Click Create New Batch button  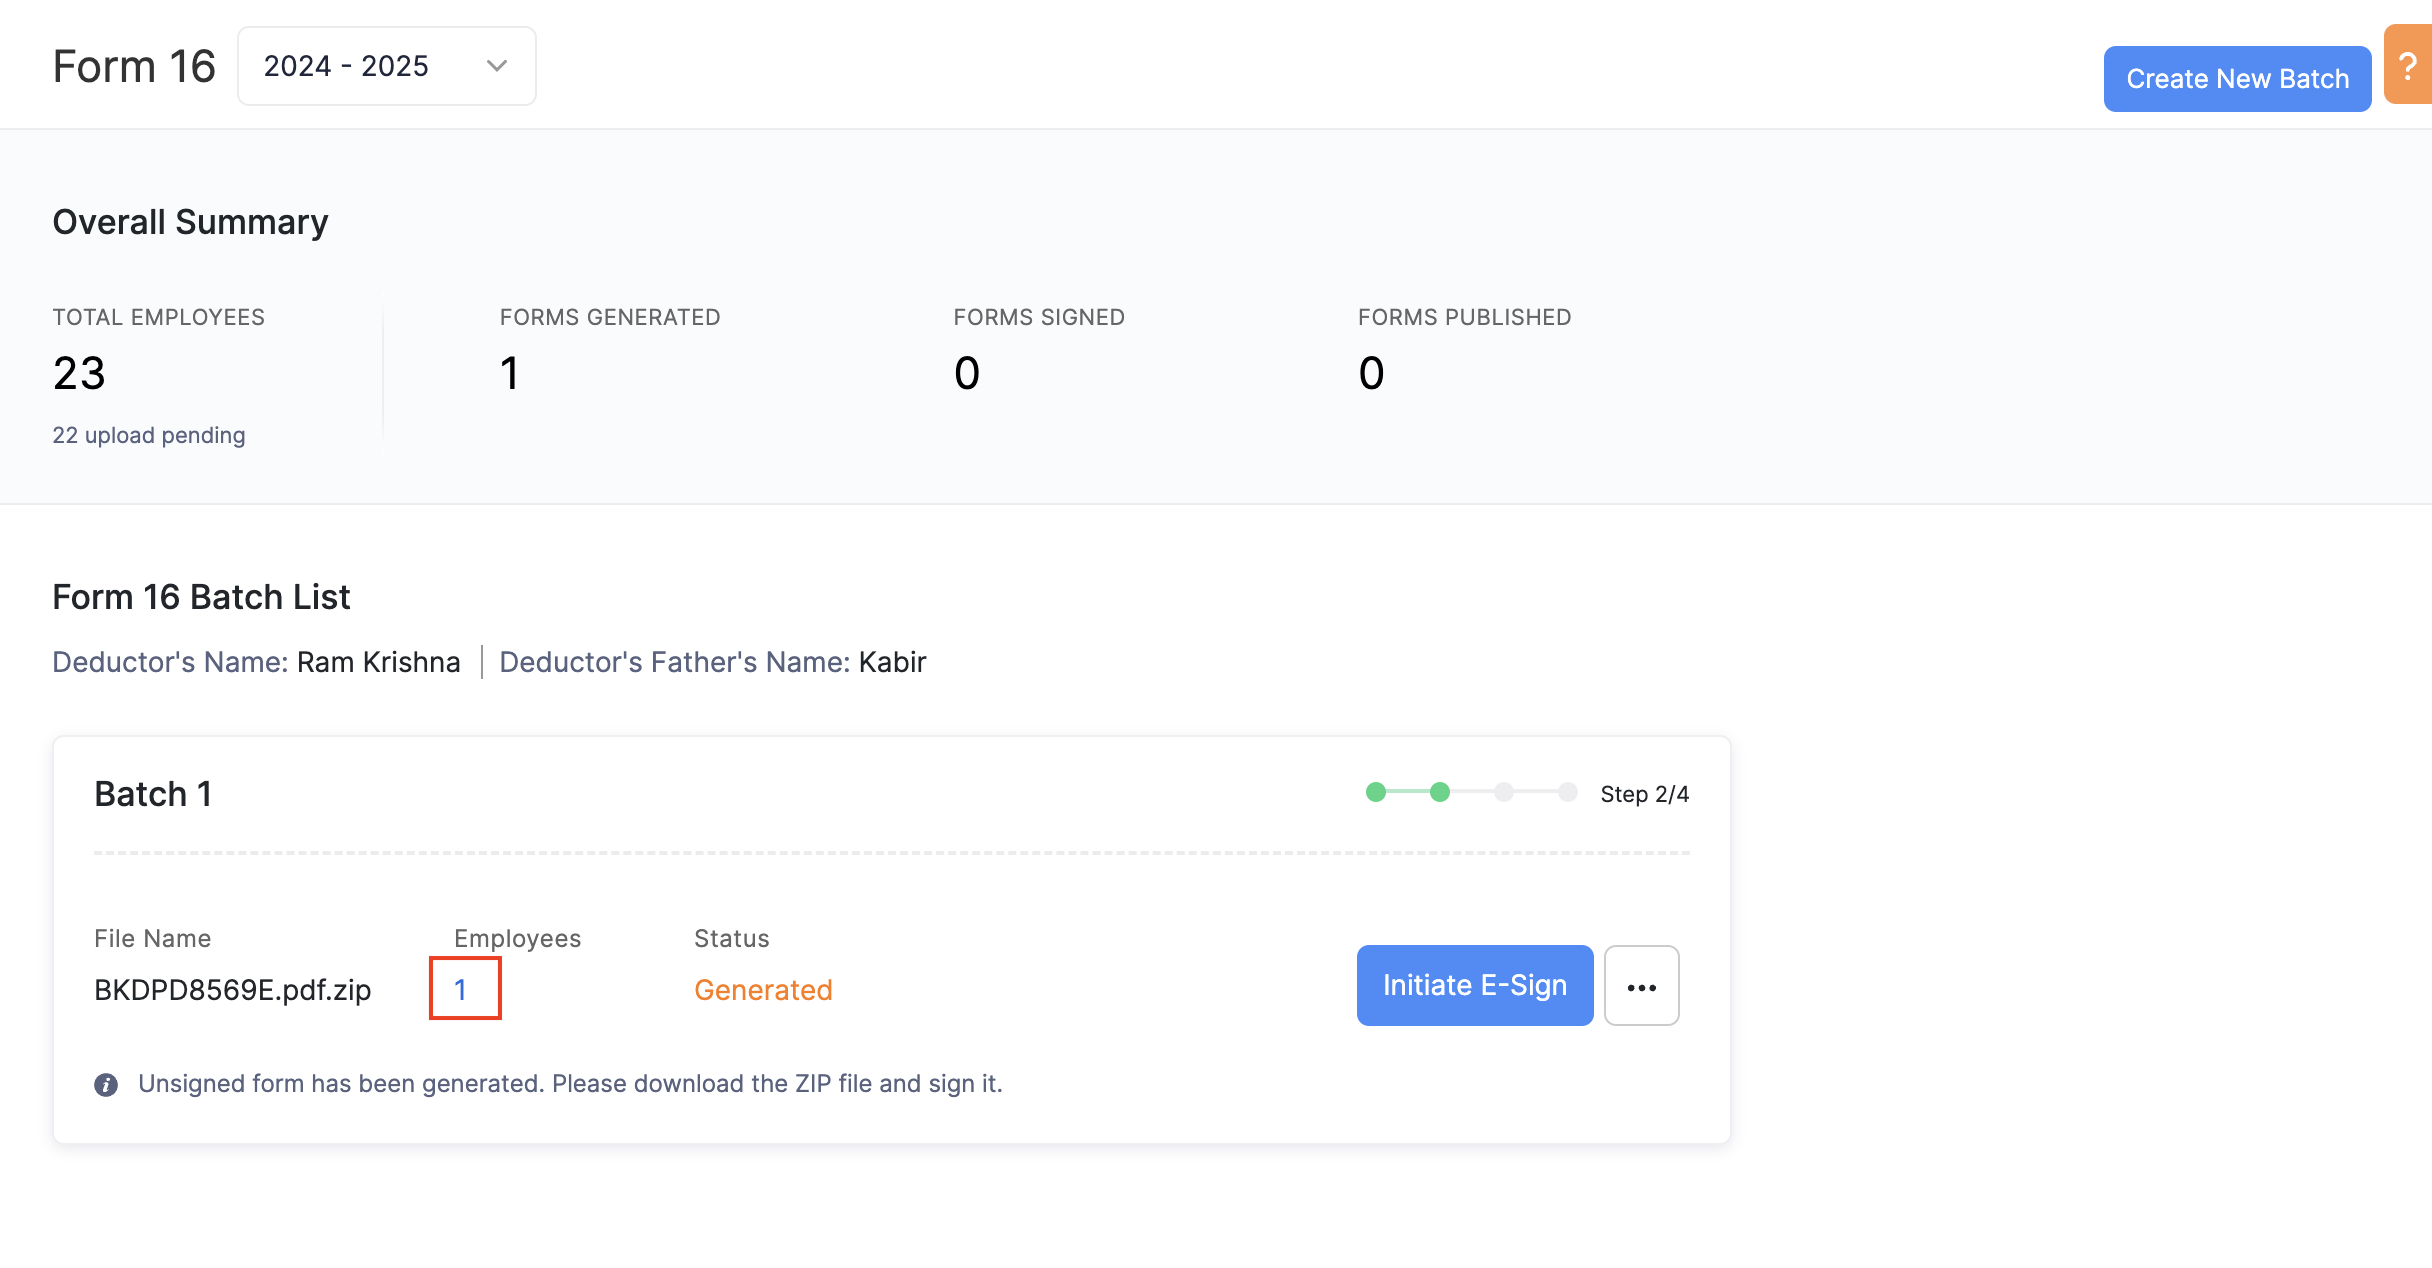tap(2237, 79)
